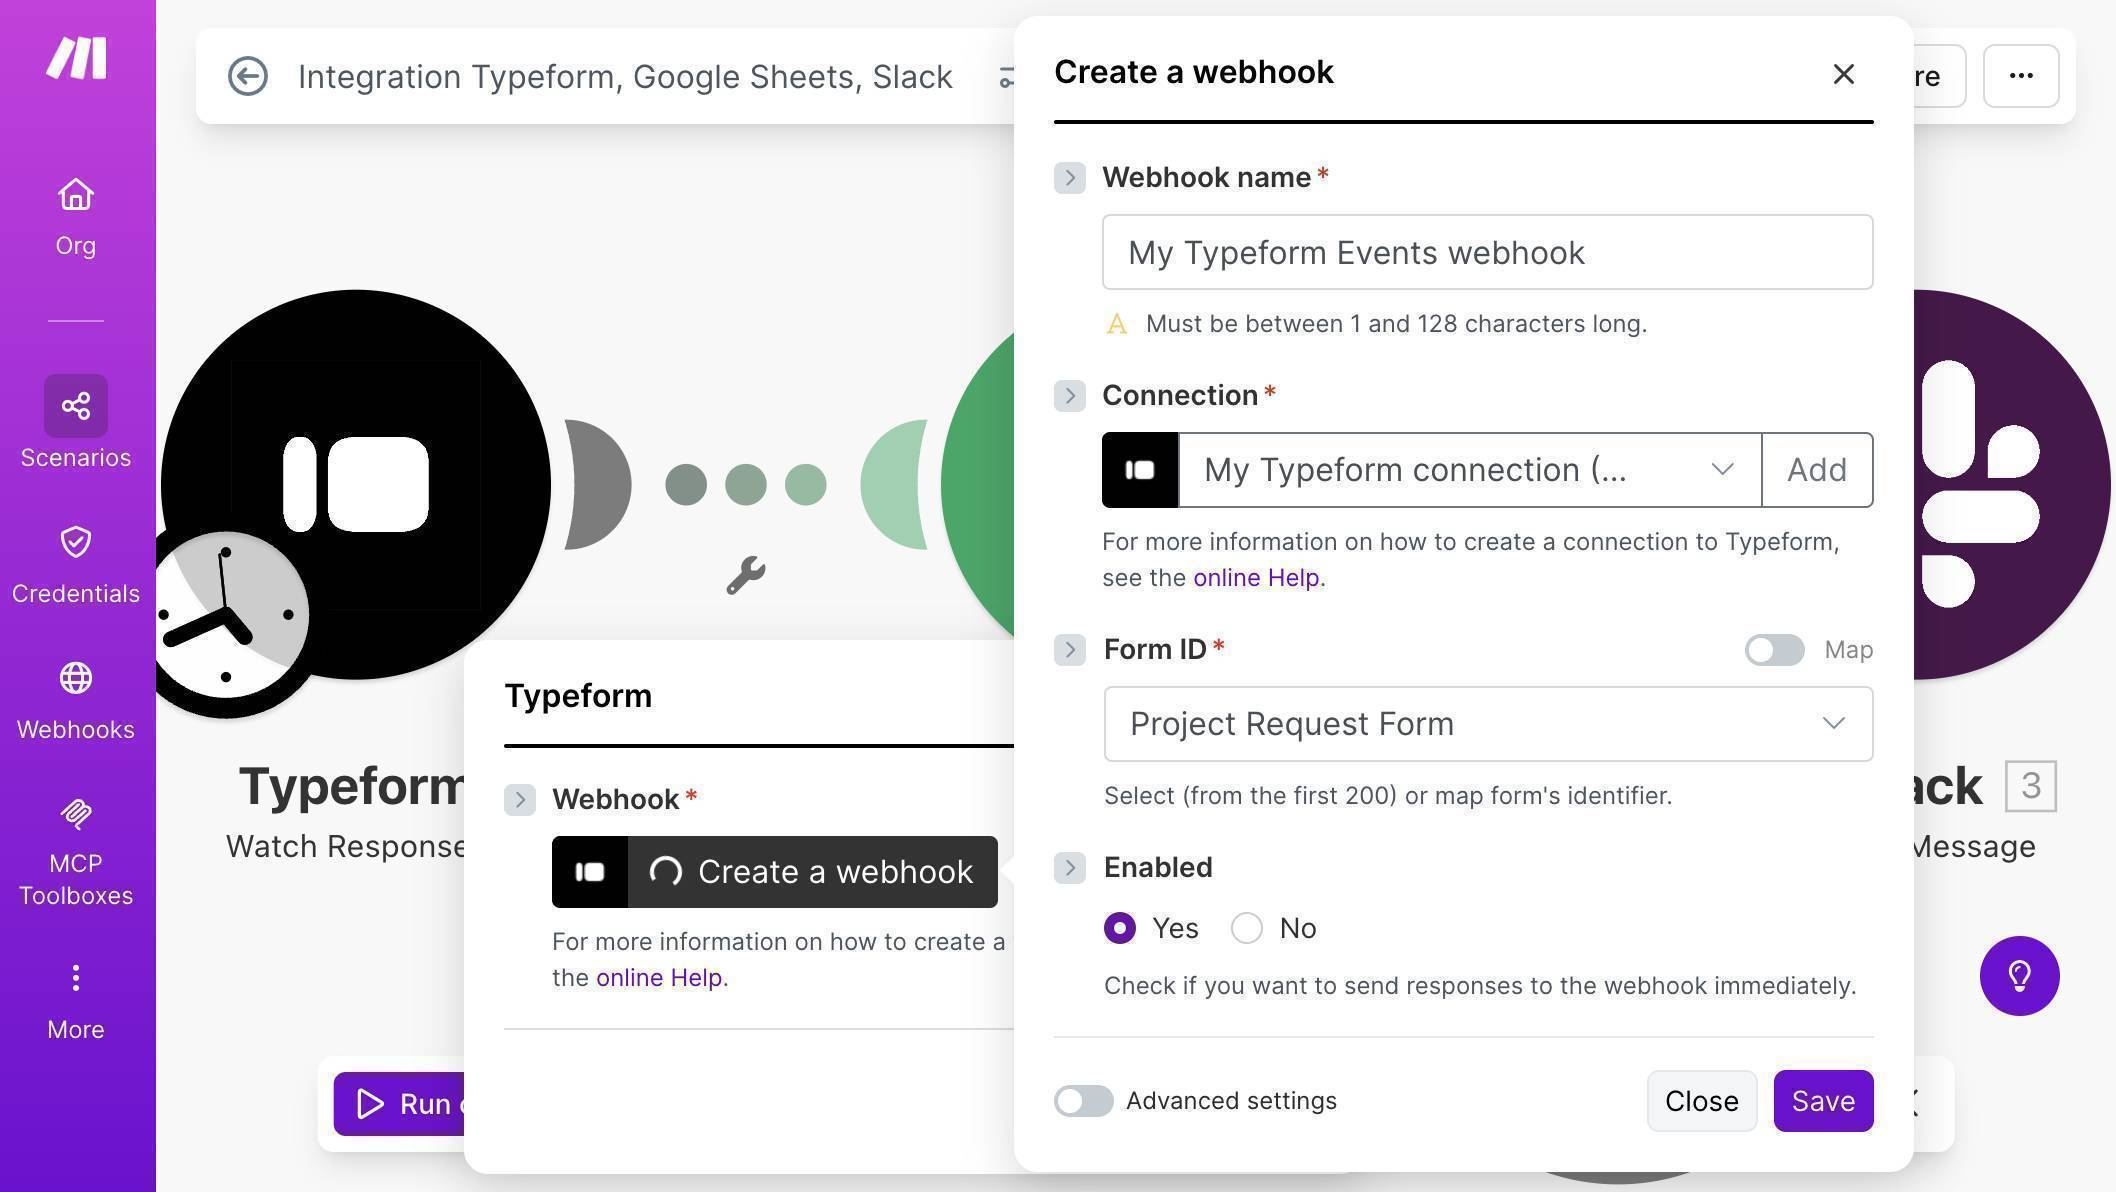Select the No option for Enabled
Screen dimensions: 2116x1192
1247,928
